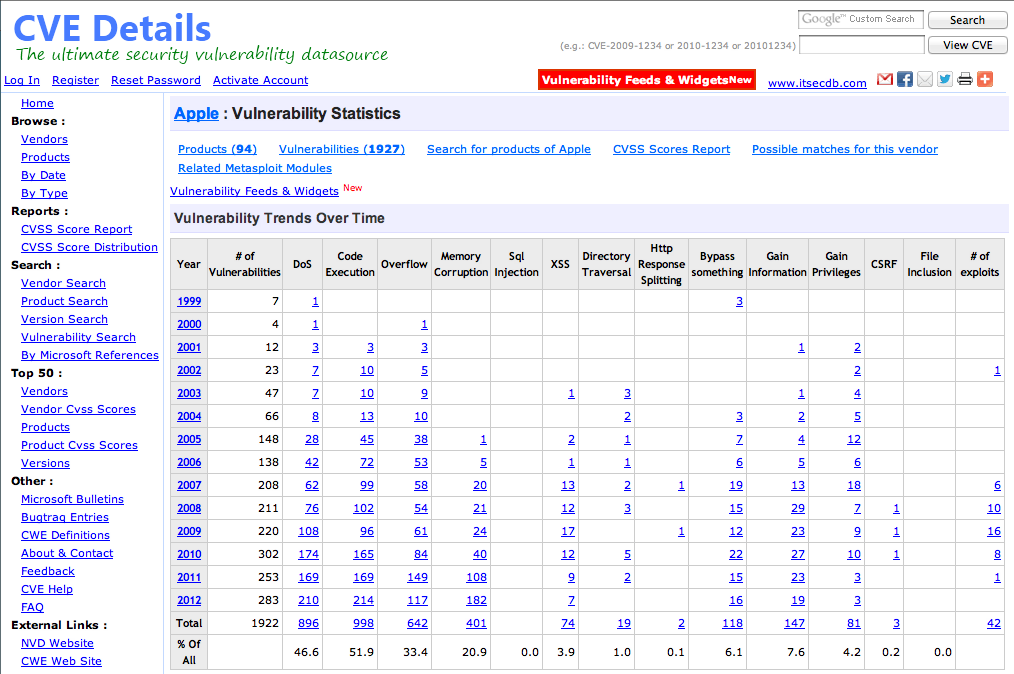
Task: Open Related Metasploit Modules
Action: click(x=255, y=168)
